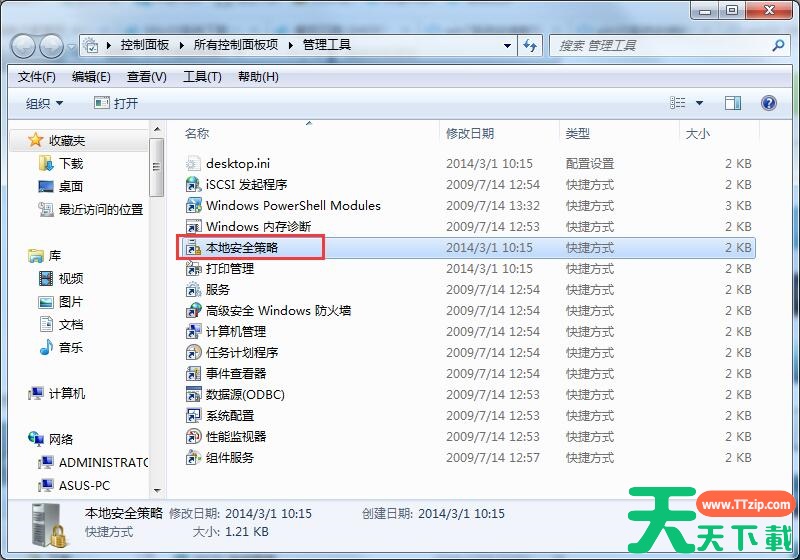Image resolution: width=800 pixels, height=560 pixels.
Task: Click sidebar scrollbar up arrow
Action: coord(157,130)
